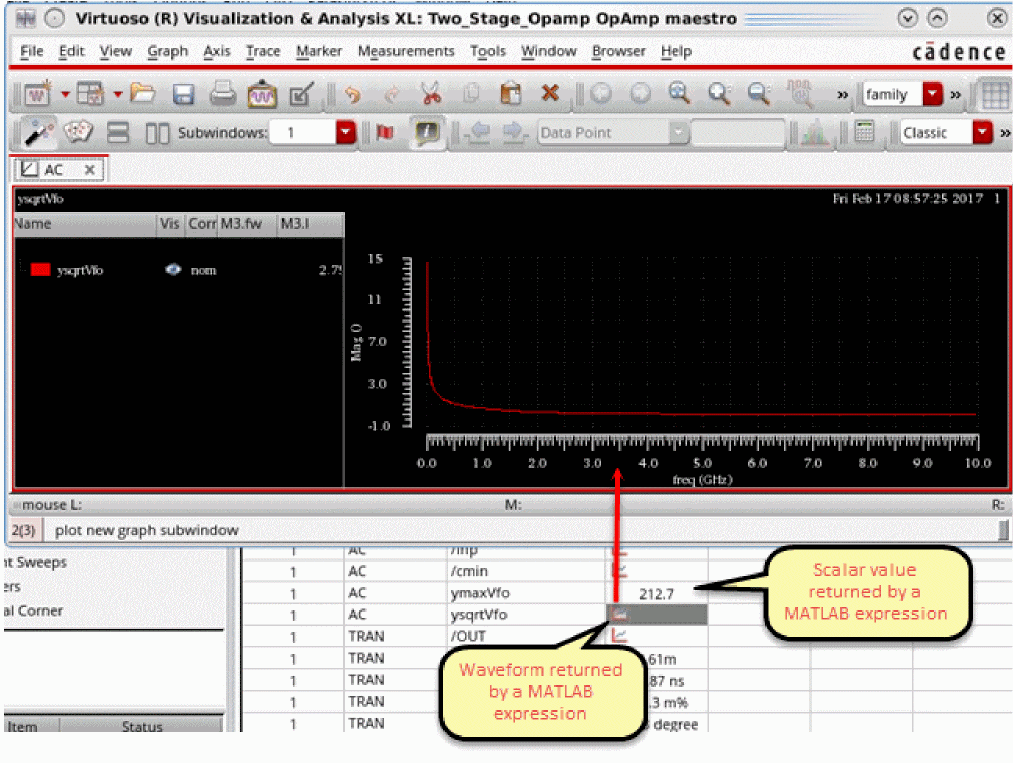Click the histogram chart icon
The height and width of the screenshot is (763, 1013).
click(x=815, y=133)
